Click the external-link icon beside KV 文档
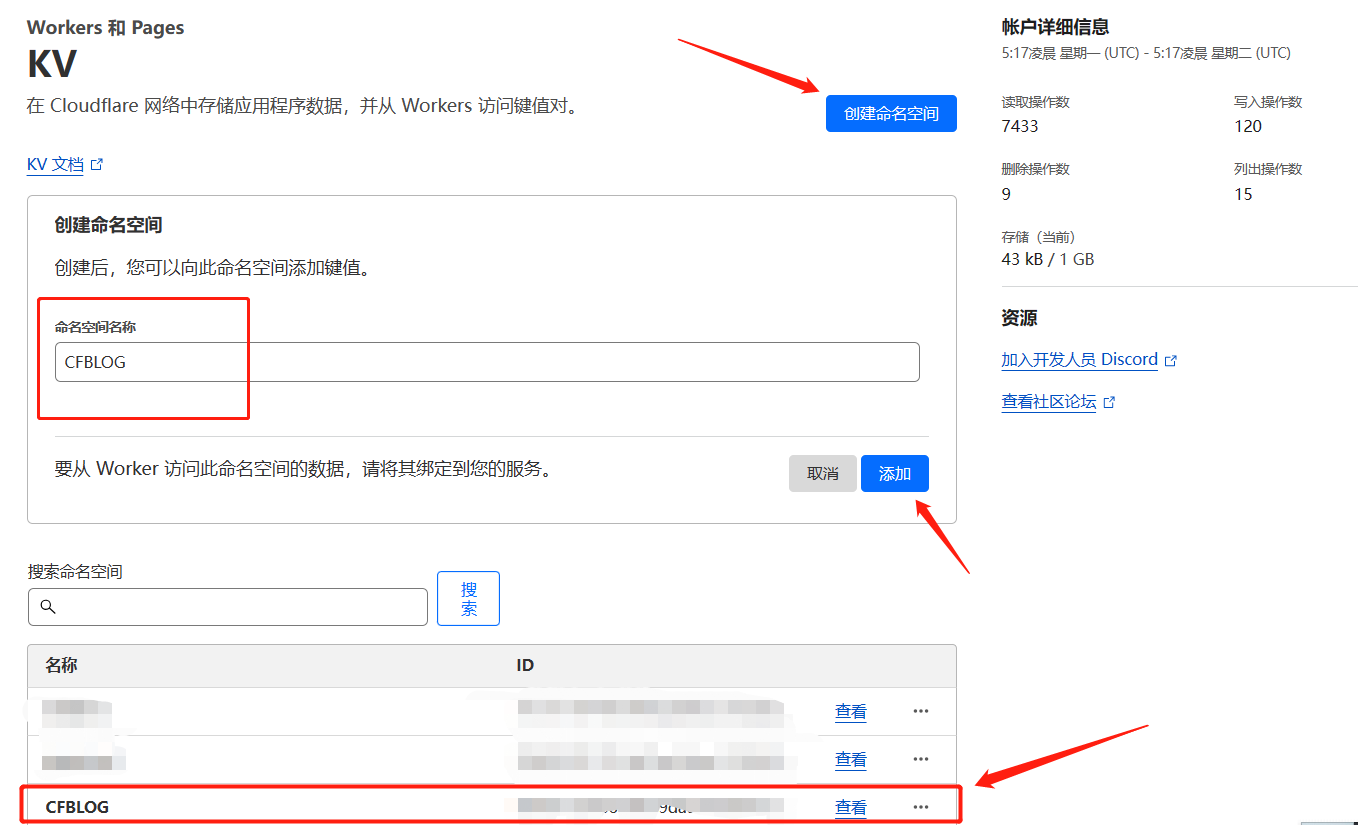 (97, 165)
